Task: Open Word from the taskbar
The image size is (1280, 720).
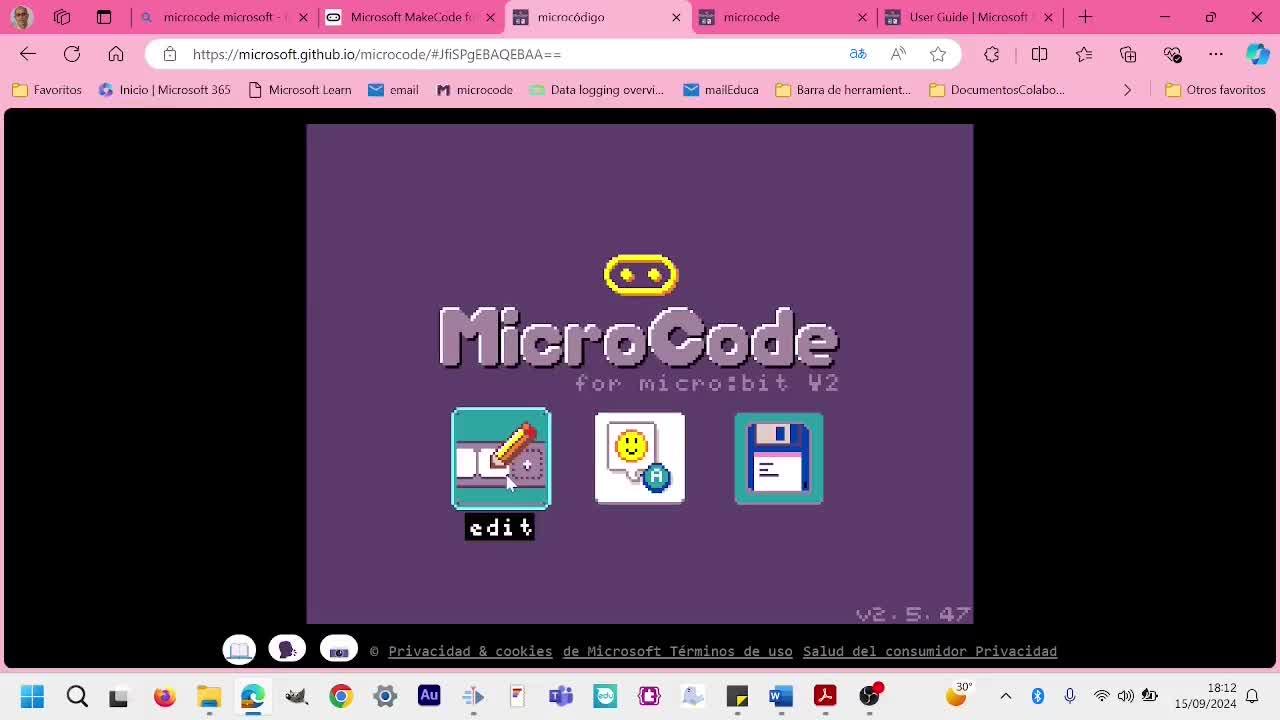Action: point(781,696)
